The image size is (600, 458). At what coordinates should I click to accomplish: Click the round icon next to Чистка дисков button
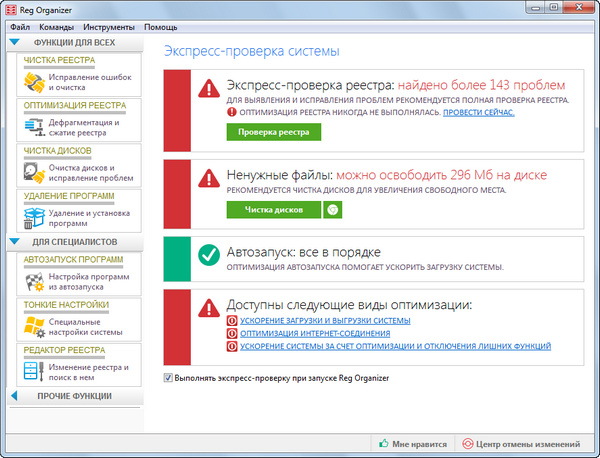click(x=332, y=210)
